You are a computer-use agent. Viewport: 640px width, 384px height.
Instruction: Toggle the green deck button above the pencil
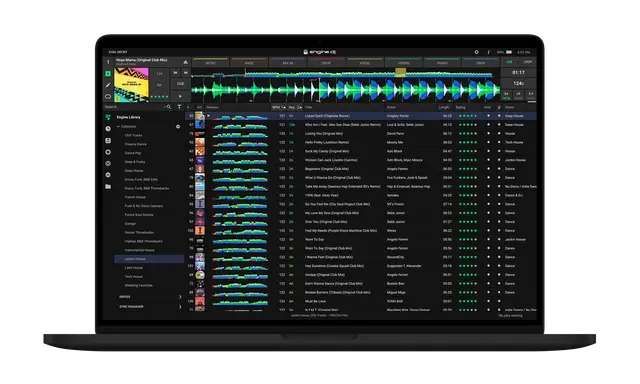pyautogui.click(x=108, y=73)
